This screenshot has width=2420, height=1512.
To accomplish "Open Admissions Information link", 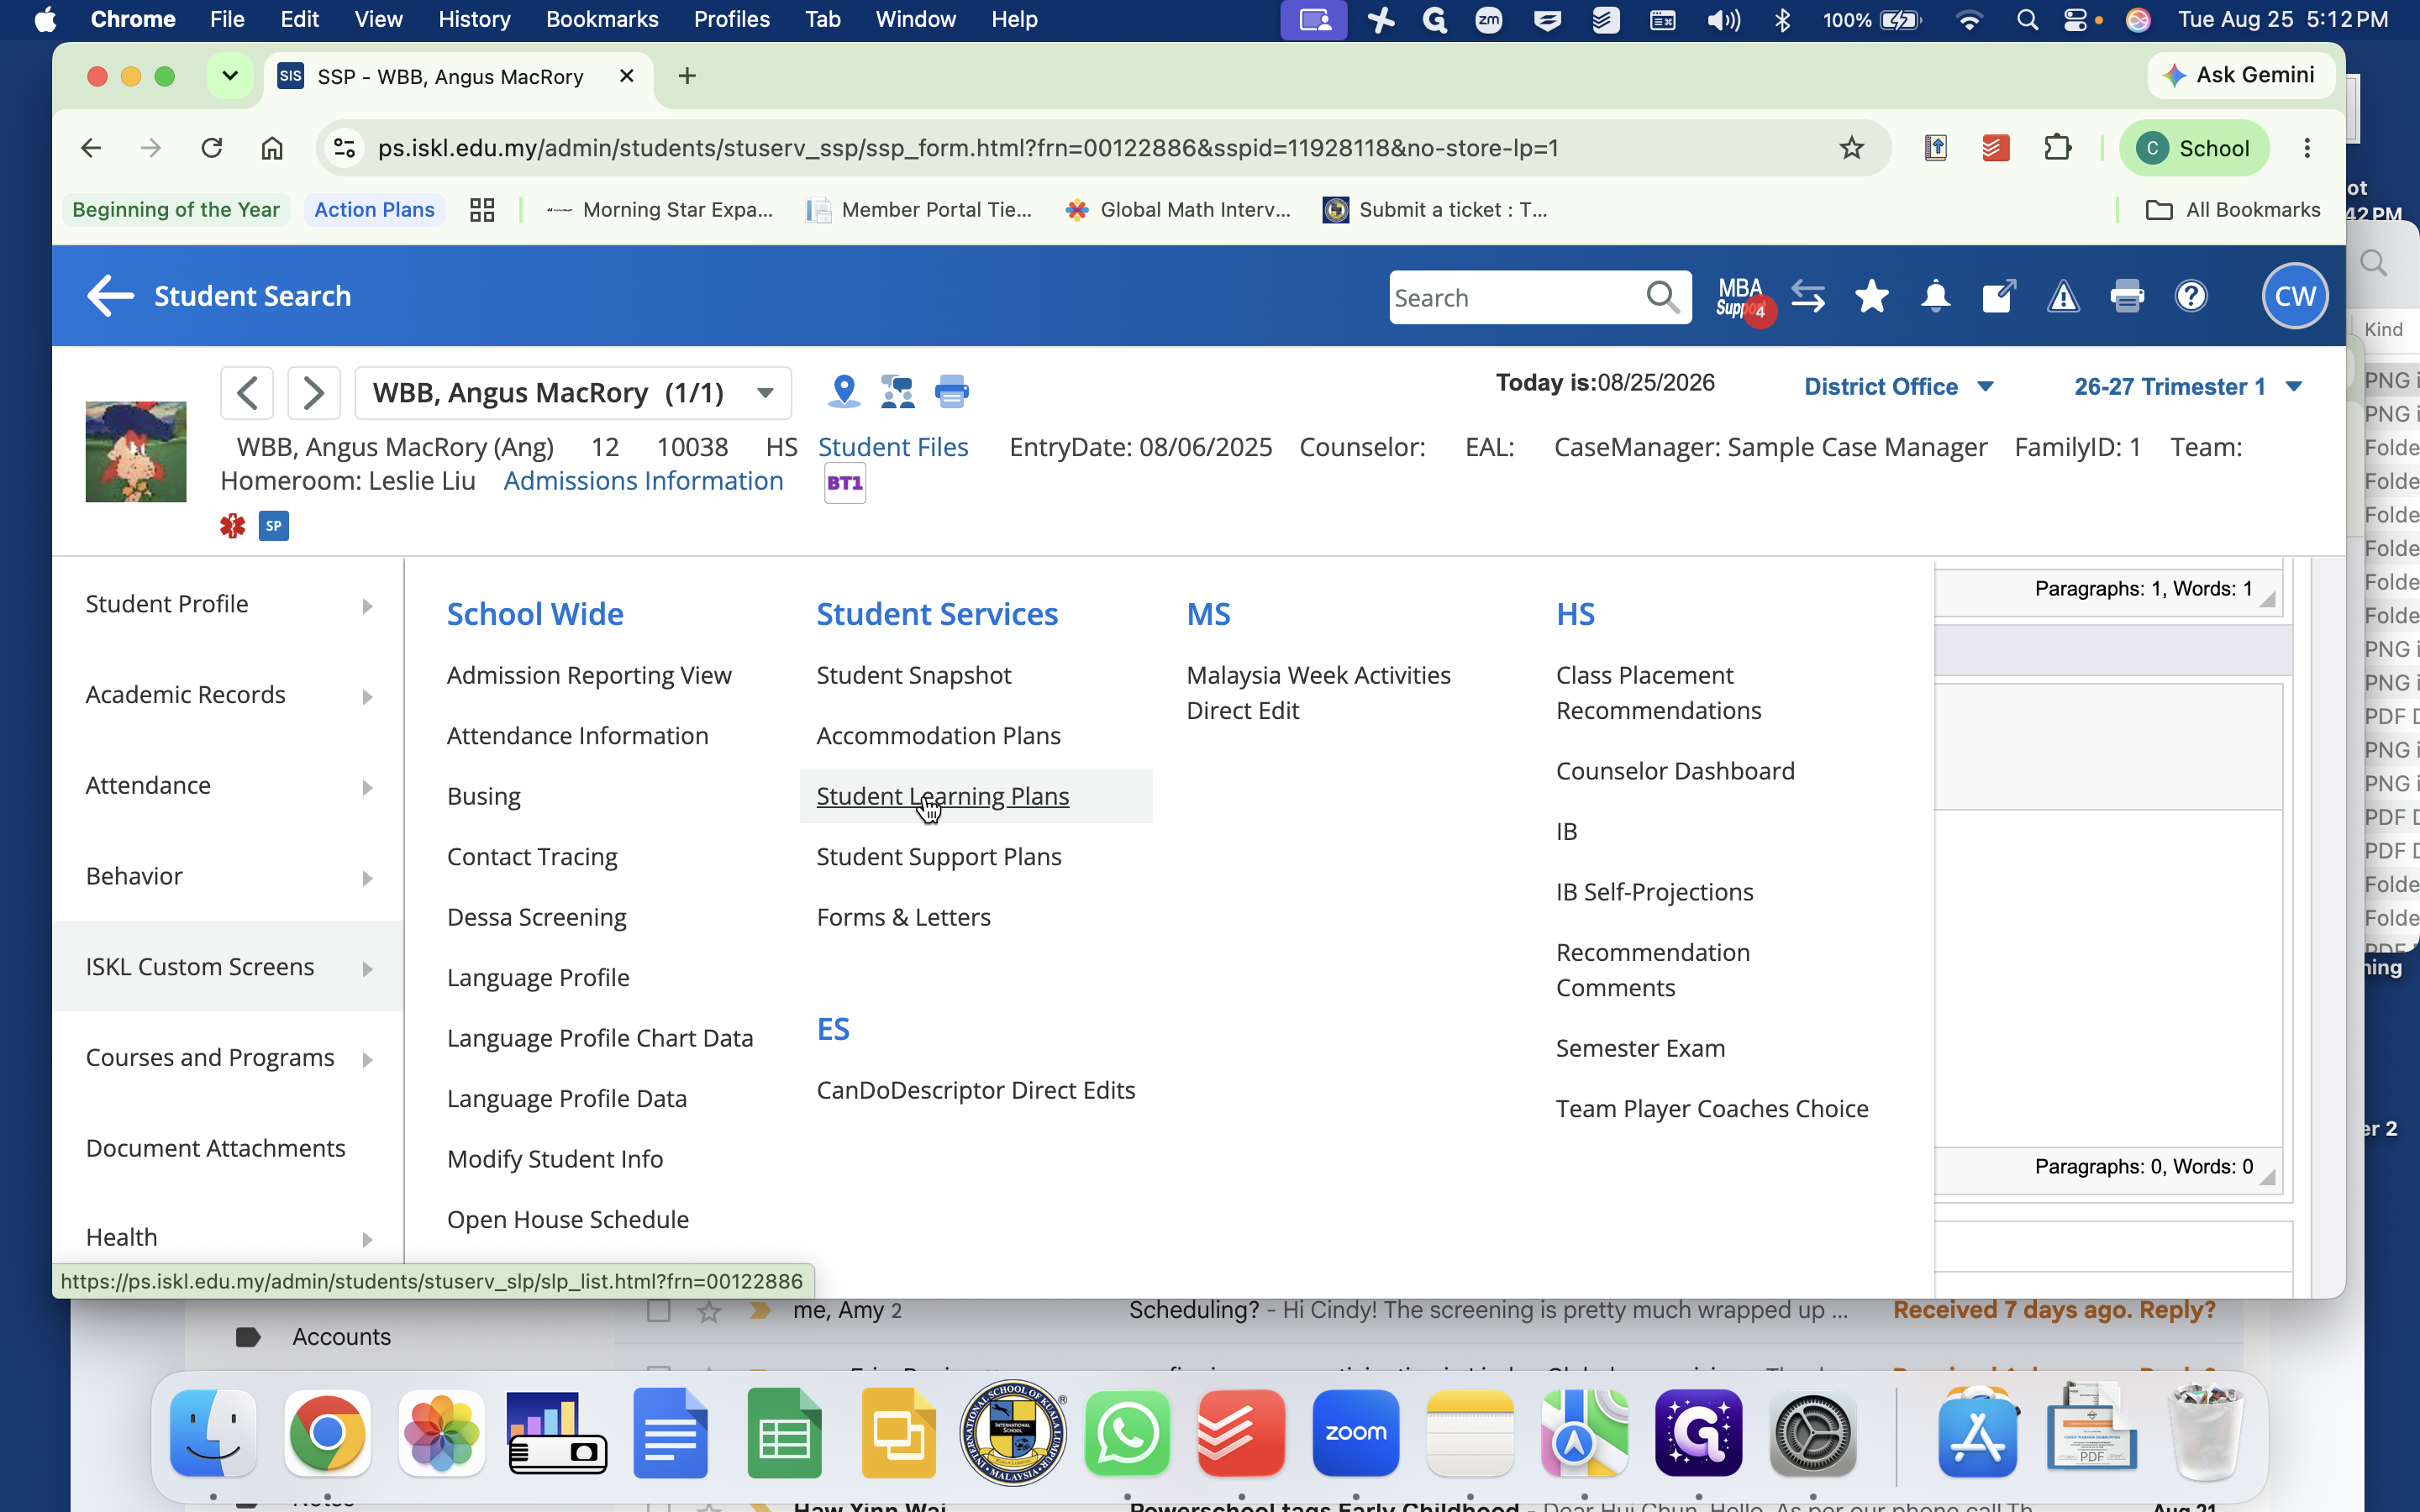I will point(643,481).
